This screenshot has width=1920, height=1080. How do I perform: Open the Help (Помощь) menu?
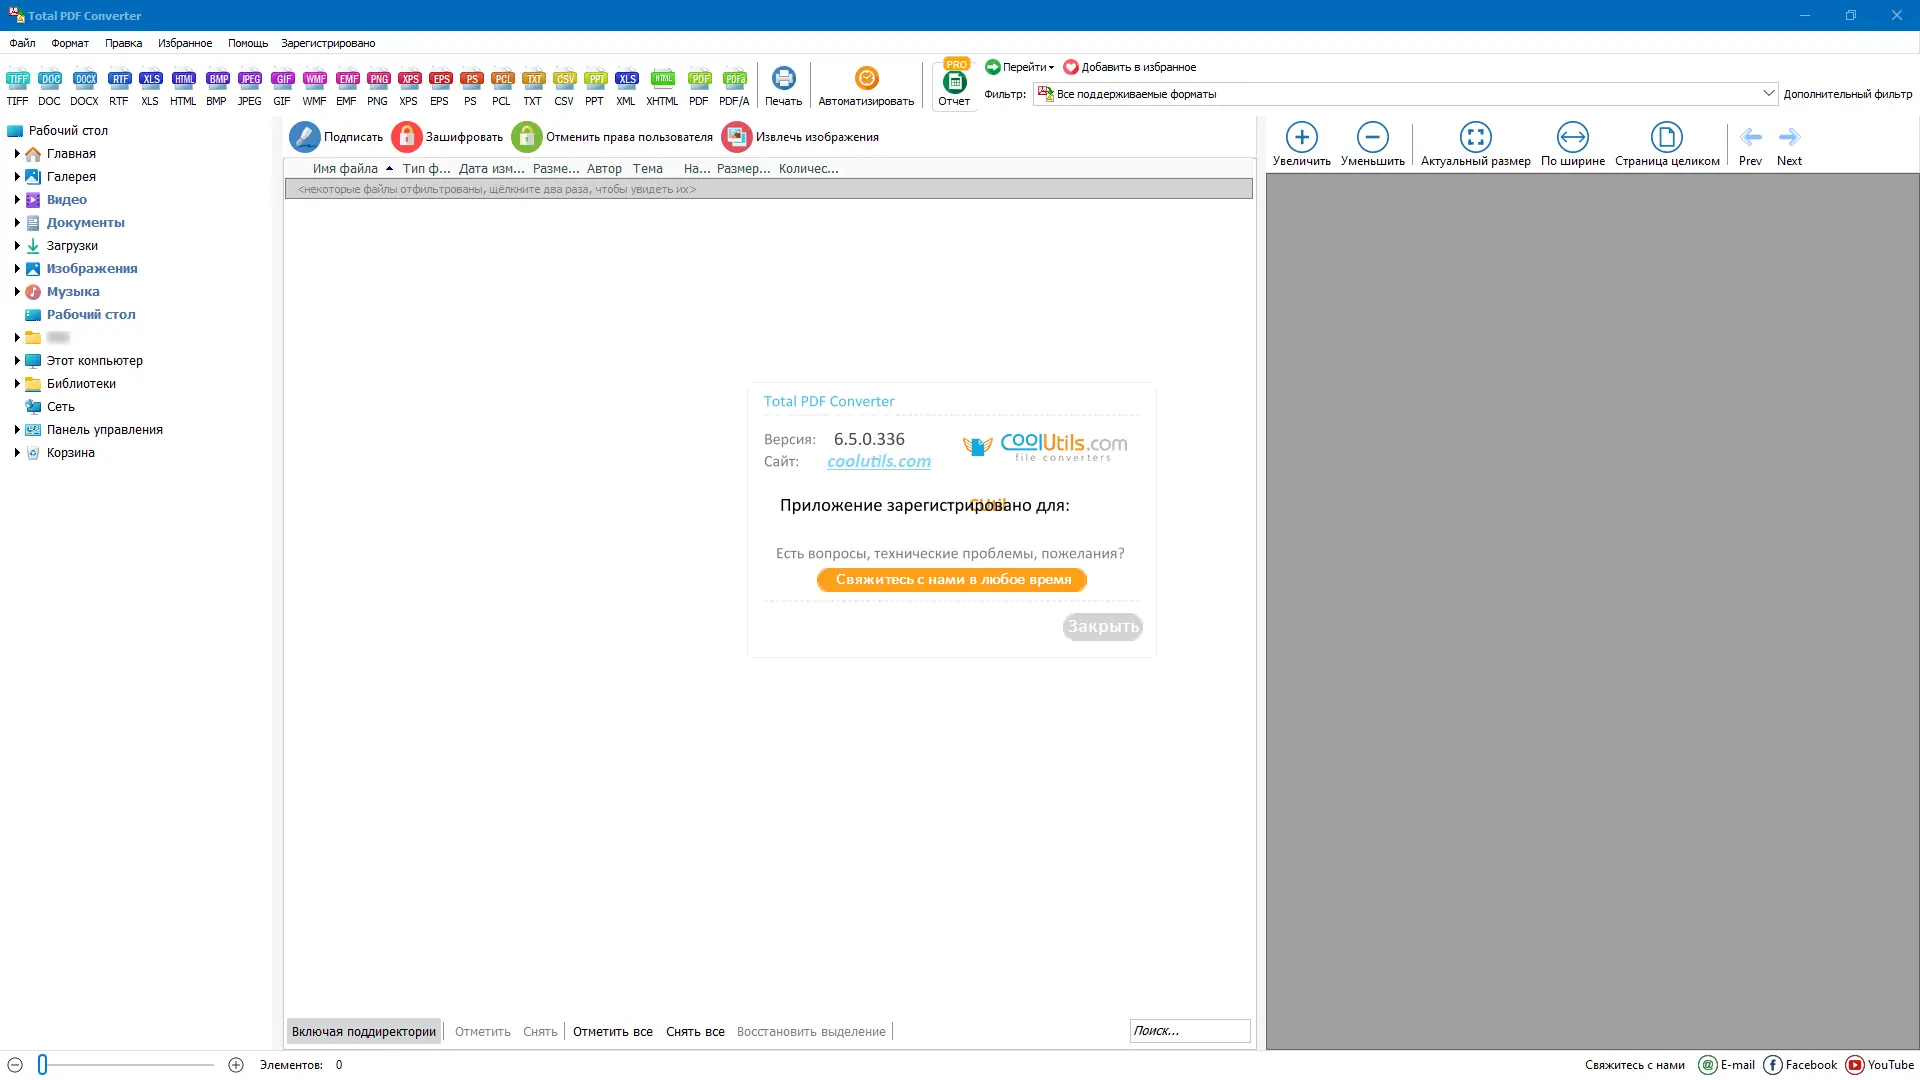click(247, 43)
